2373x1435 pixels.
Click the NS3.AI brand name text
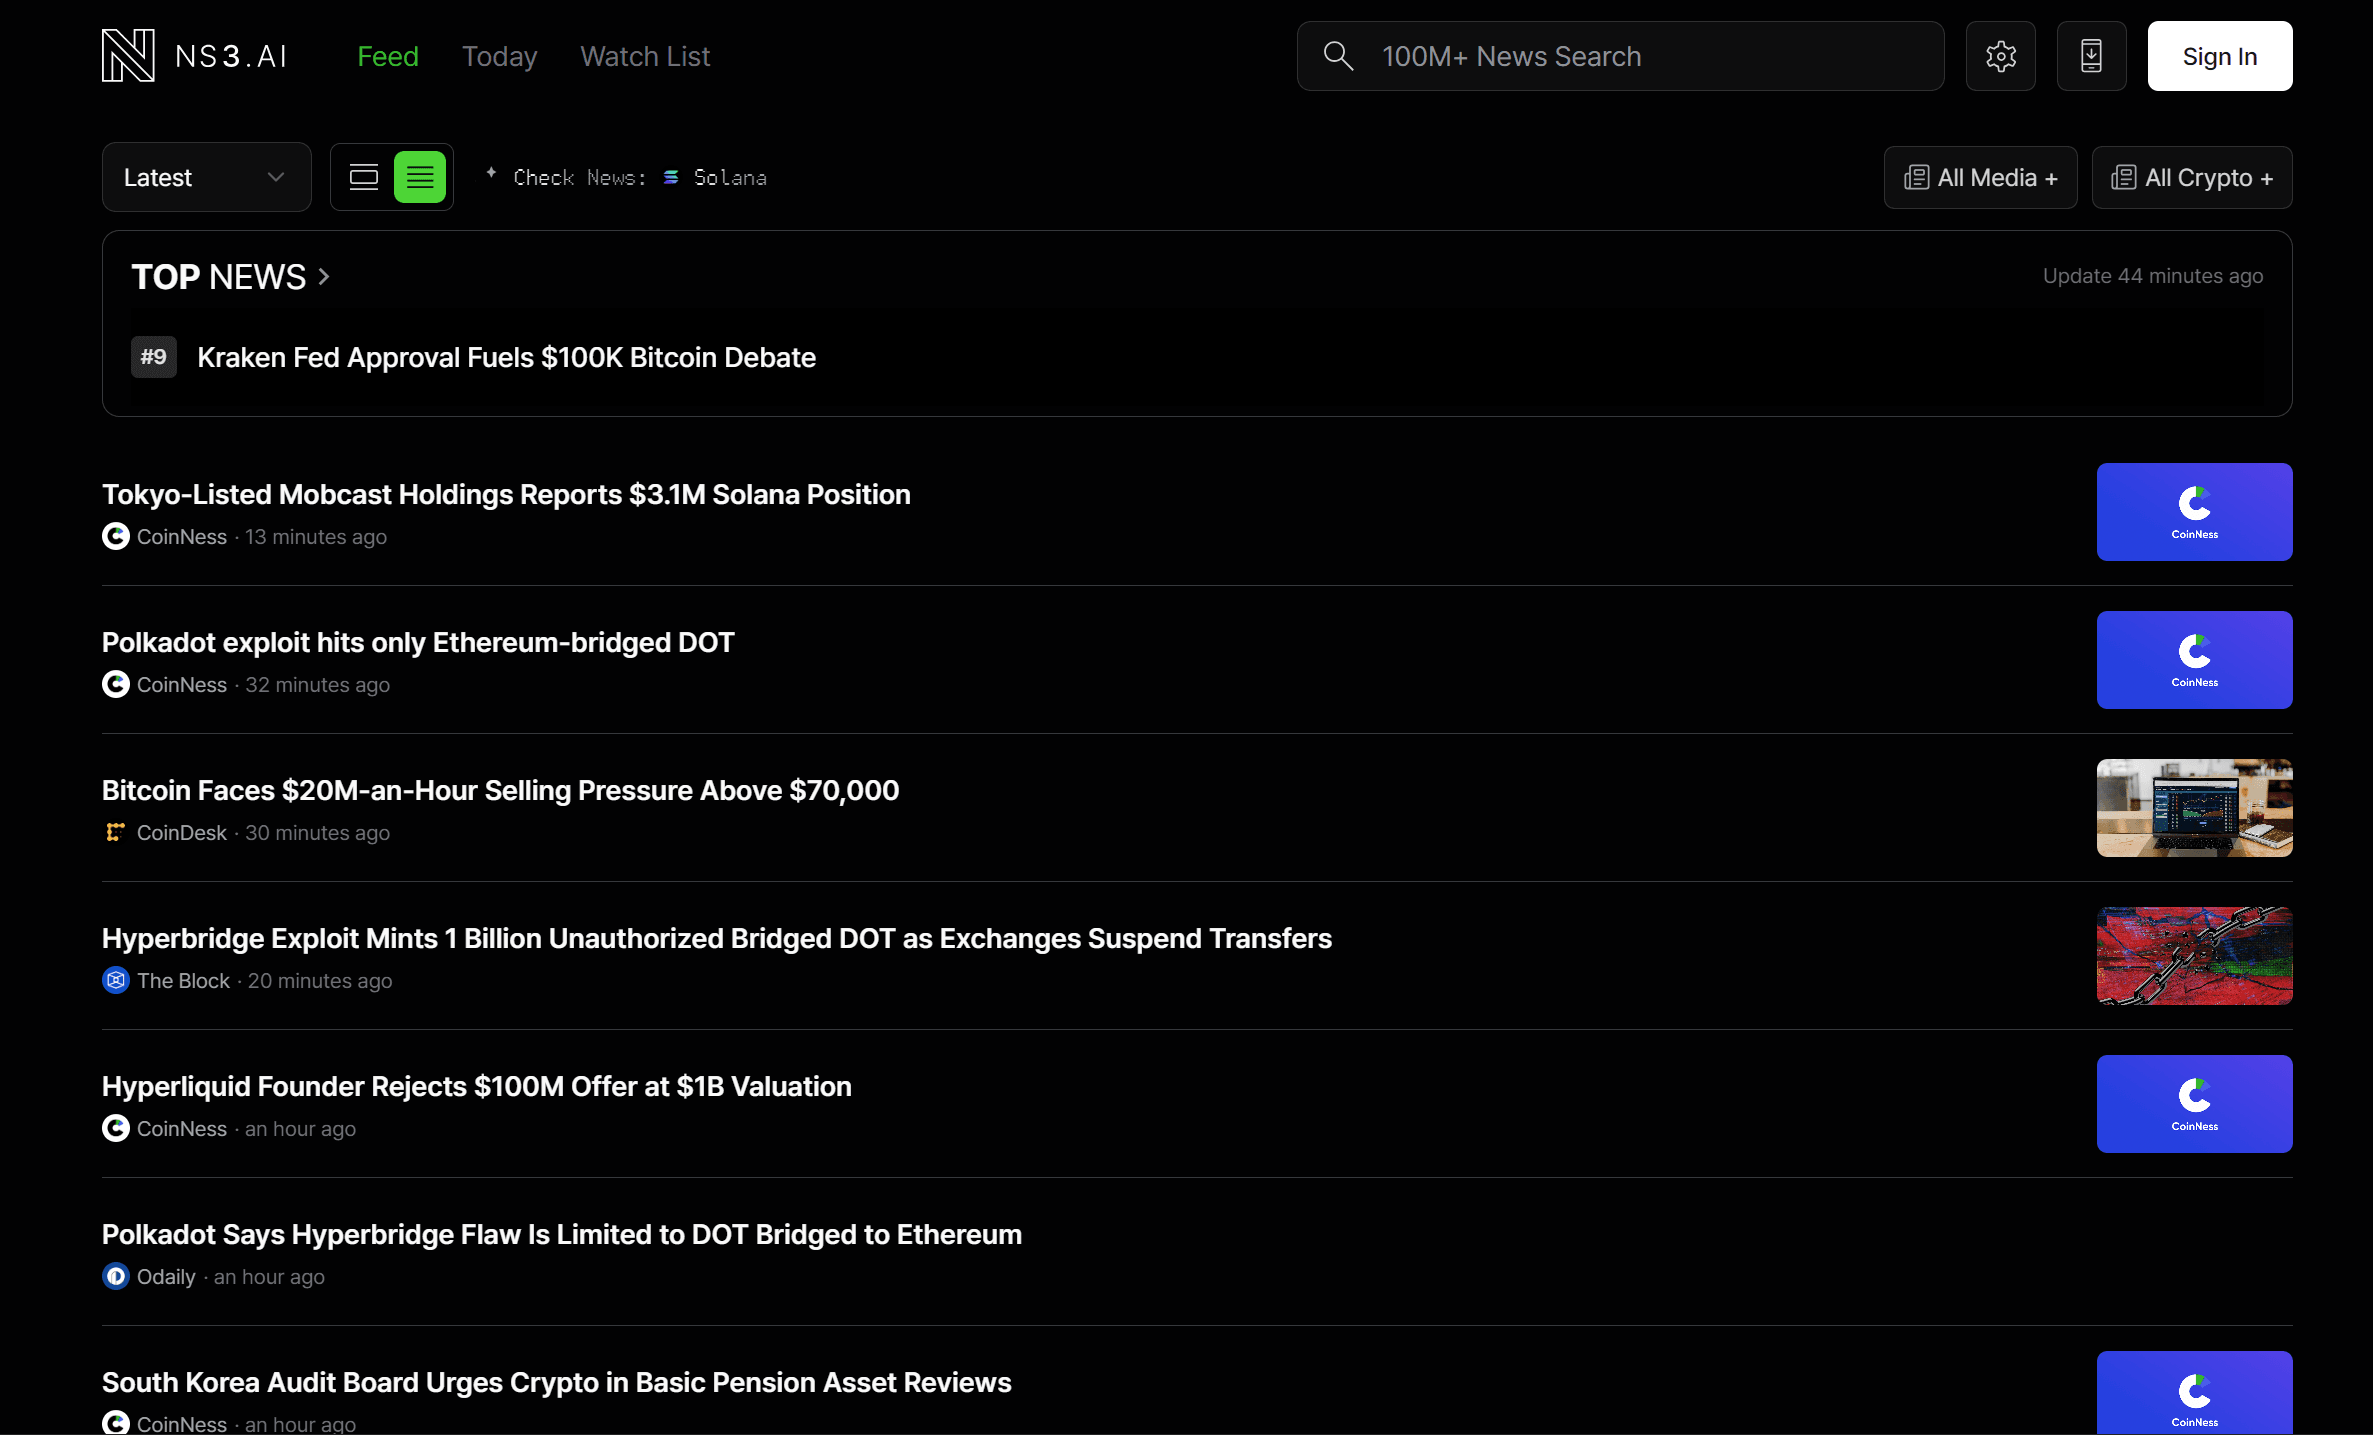(231, 57)
